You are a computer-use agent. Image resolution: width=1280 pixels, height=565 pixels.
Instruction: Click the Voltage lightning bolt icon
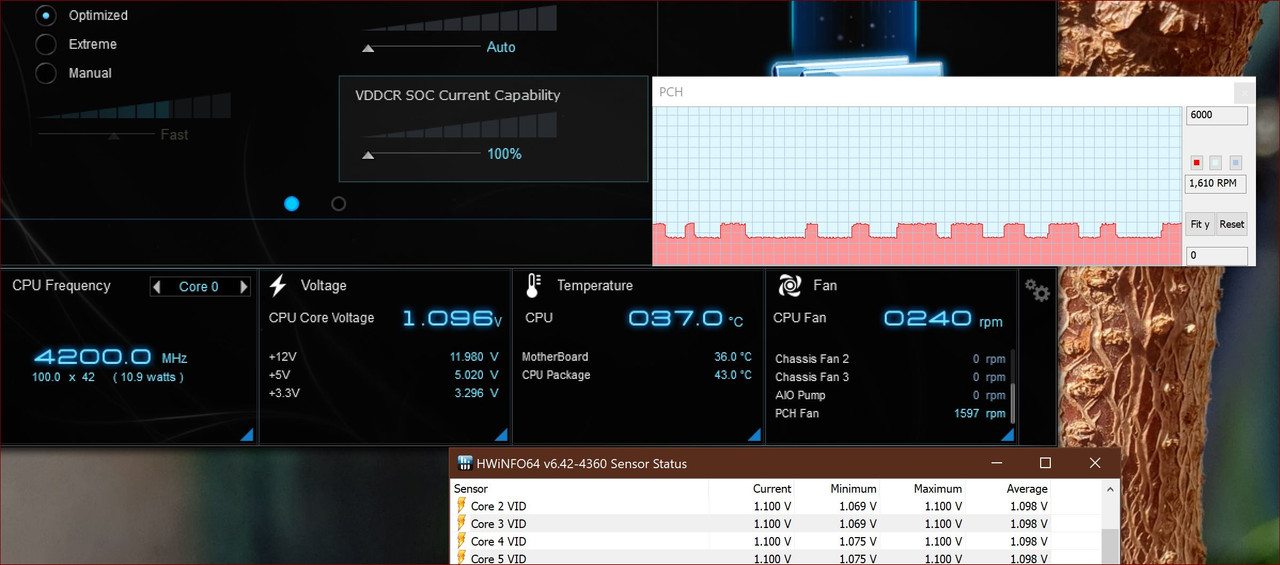click(x=279, y=285)
